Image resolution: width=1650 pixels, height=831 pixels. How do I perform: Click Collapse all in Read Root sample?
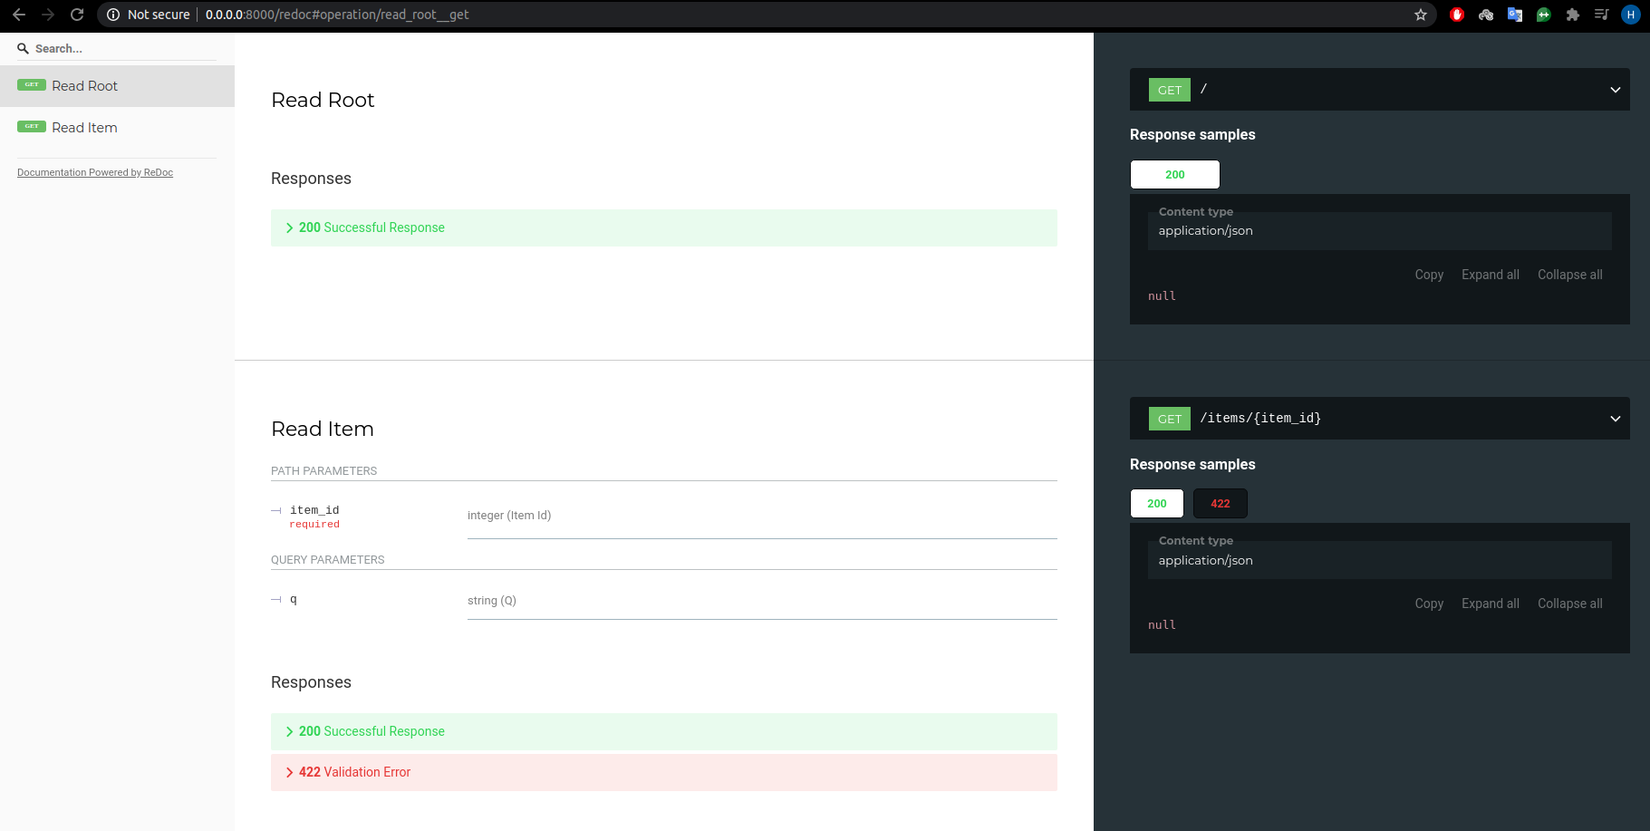pos(1570,275)
